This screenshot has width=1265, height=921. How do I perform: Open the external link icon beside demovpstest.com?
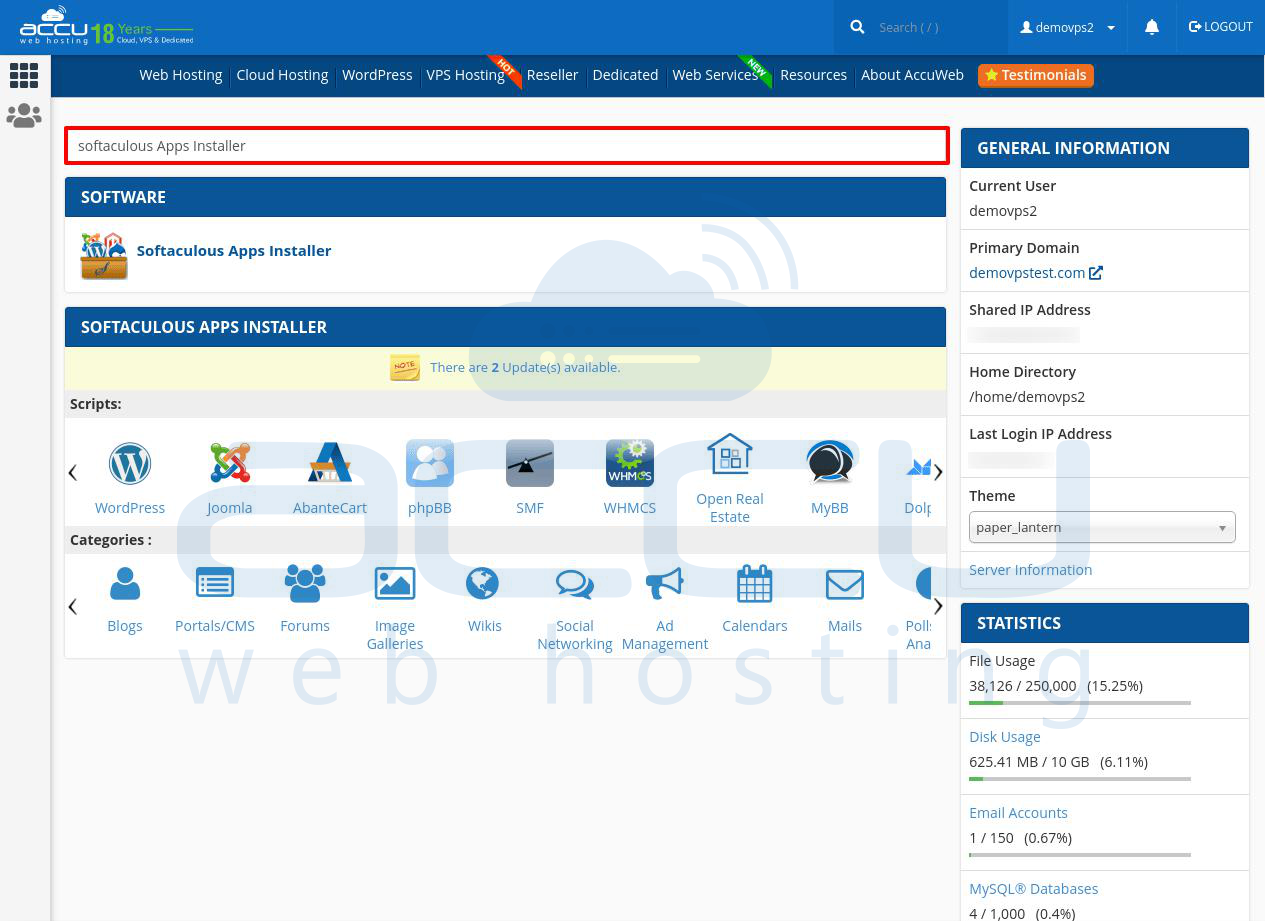point(1096,272)
